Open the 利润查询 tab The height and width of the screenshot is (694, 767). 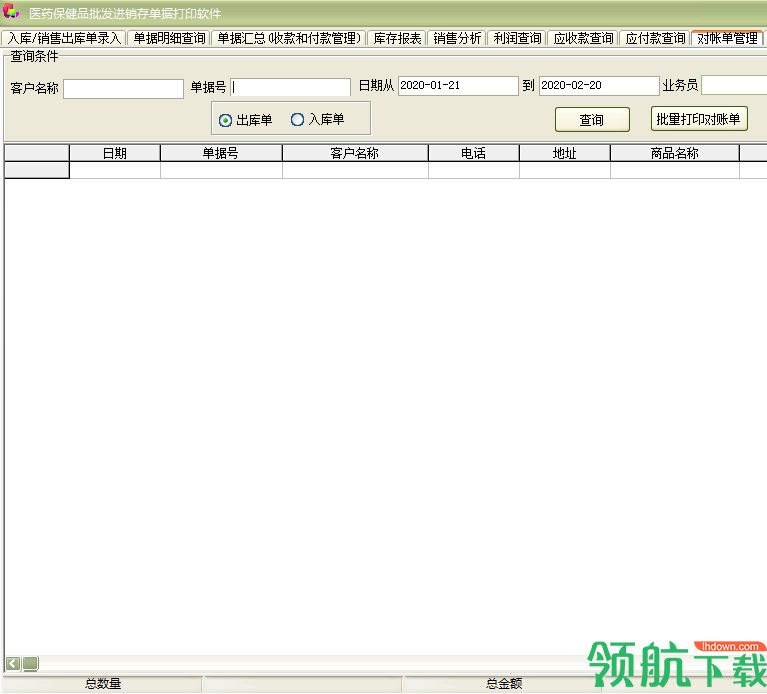pyautogui.click(x=517, y=38)
